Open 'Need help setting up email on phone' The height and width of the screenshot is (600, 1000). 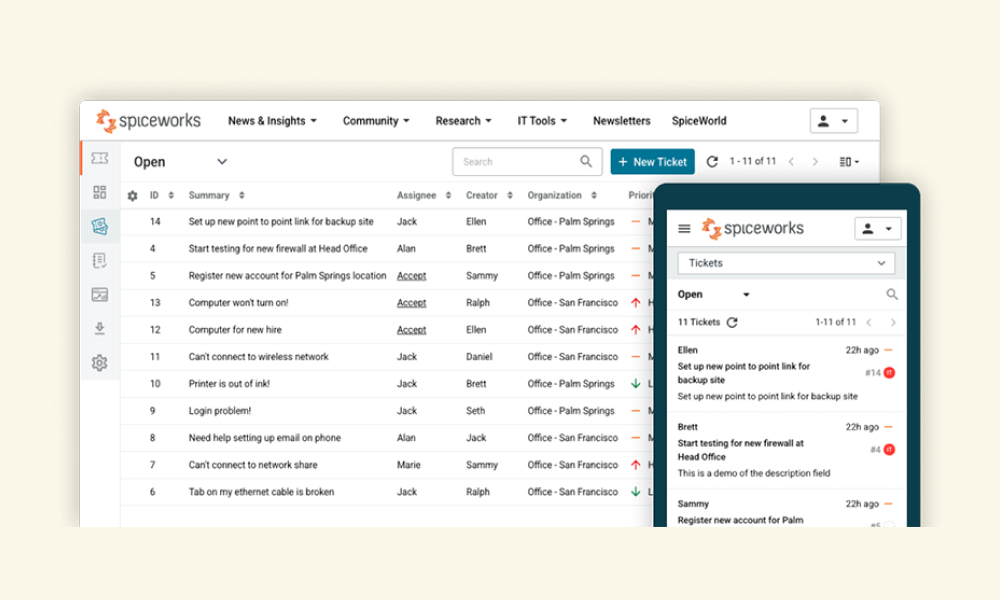tap(264, 438)
